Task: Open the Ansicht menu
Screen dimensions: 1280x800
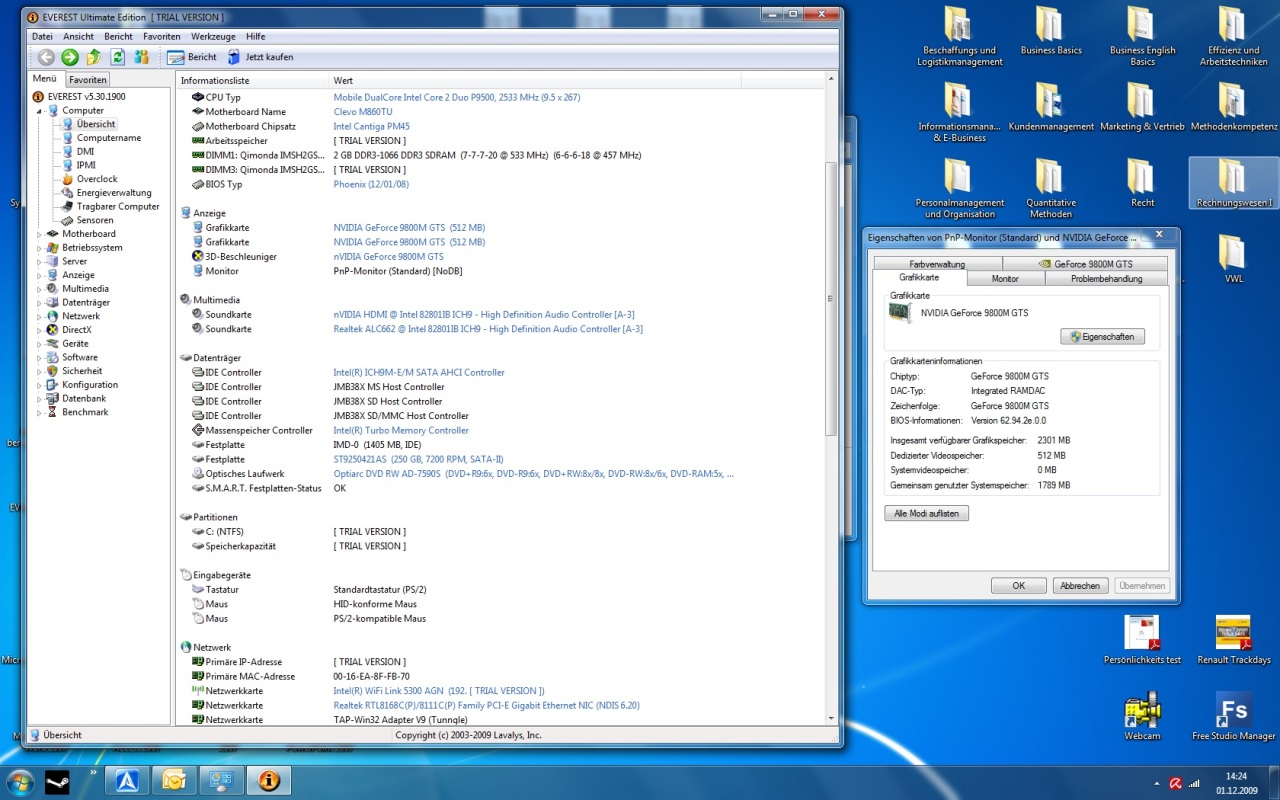Action: click(x=78, y=36)
